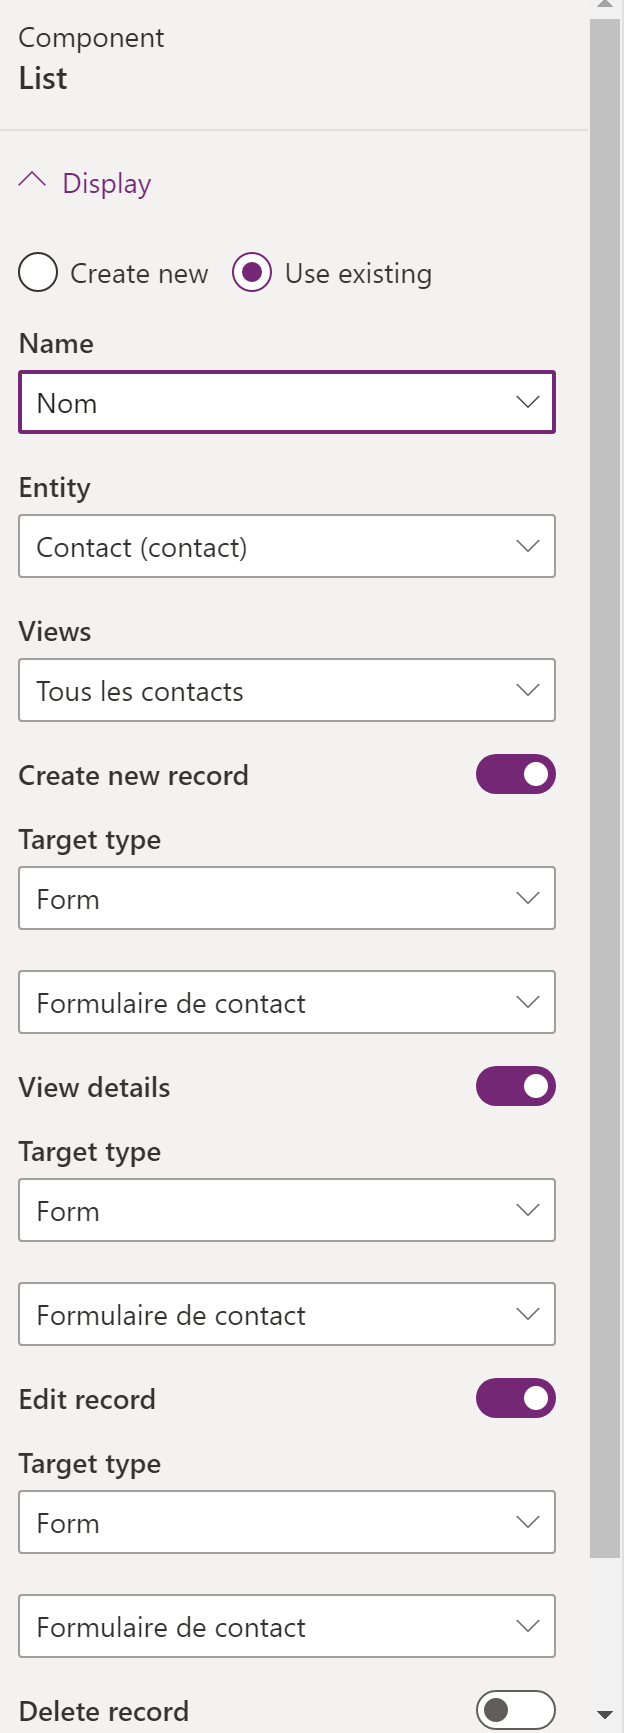624x1733 pixels.
Task: Open the Views dropdown Tous les contacts
Action: (x=287, y=691)
